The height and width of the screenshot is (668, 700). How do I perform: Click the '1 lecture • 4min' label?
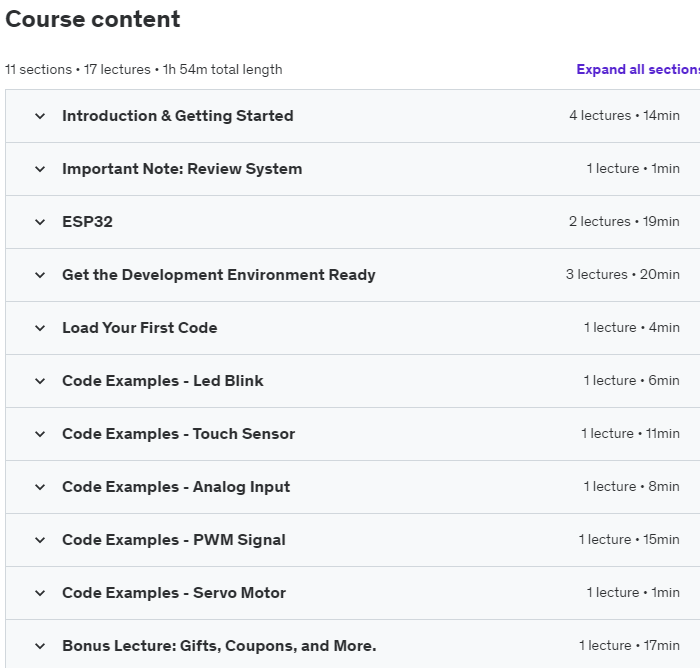point(632,328)
